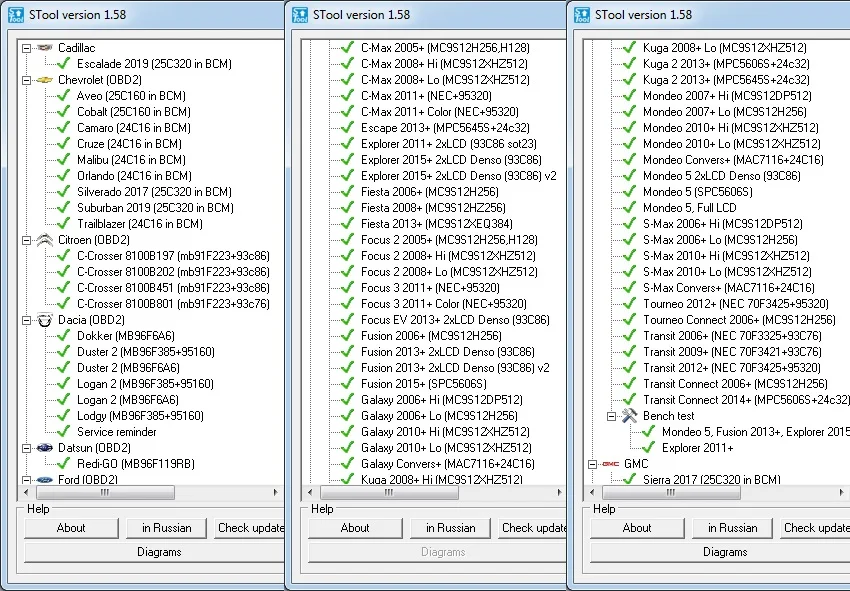Click the checkmark beside Escape 2013+
Screen dimensions: 850x591
pos(347,127)
